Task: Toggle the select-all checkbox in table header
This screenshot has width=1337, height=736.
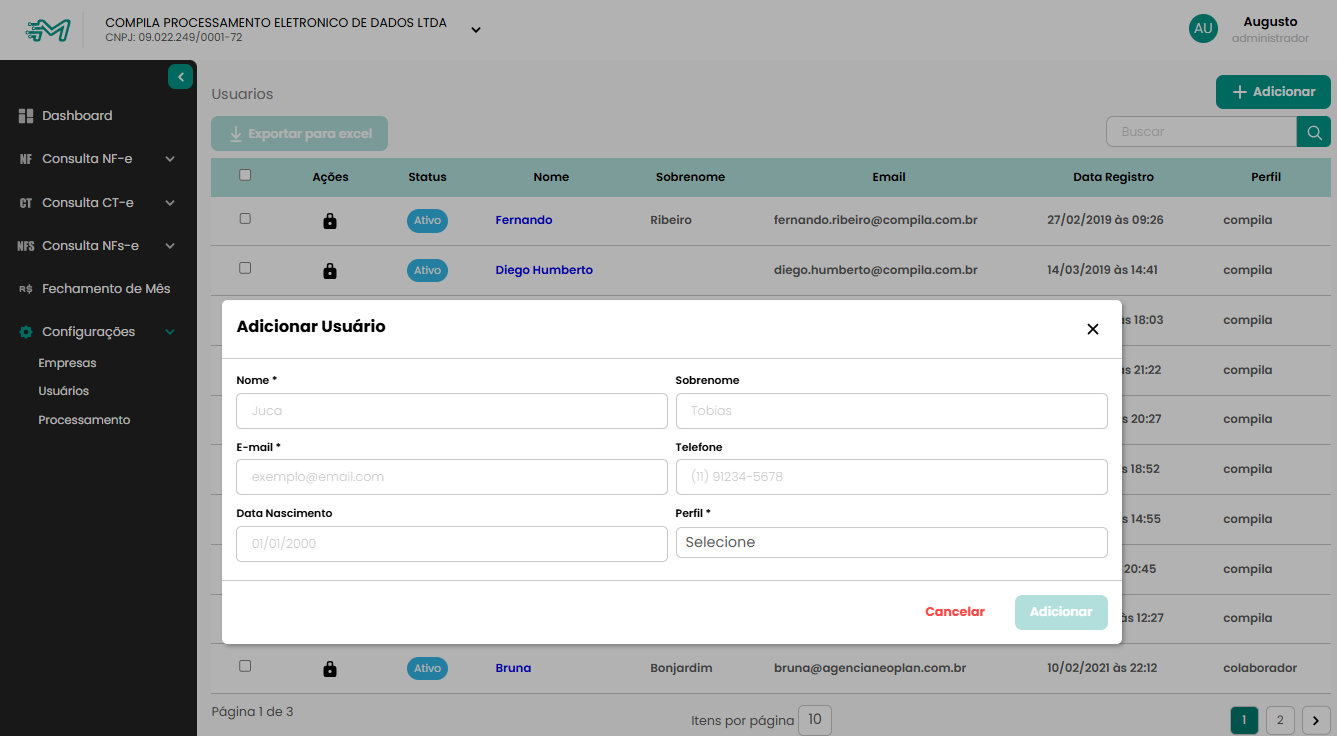Action: pyautogui.click(x=245, y=175)
